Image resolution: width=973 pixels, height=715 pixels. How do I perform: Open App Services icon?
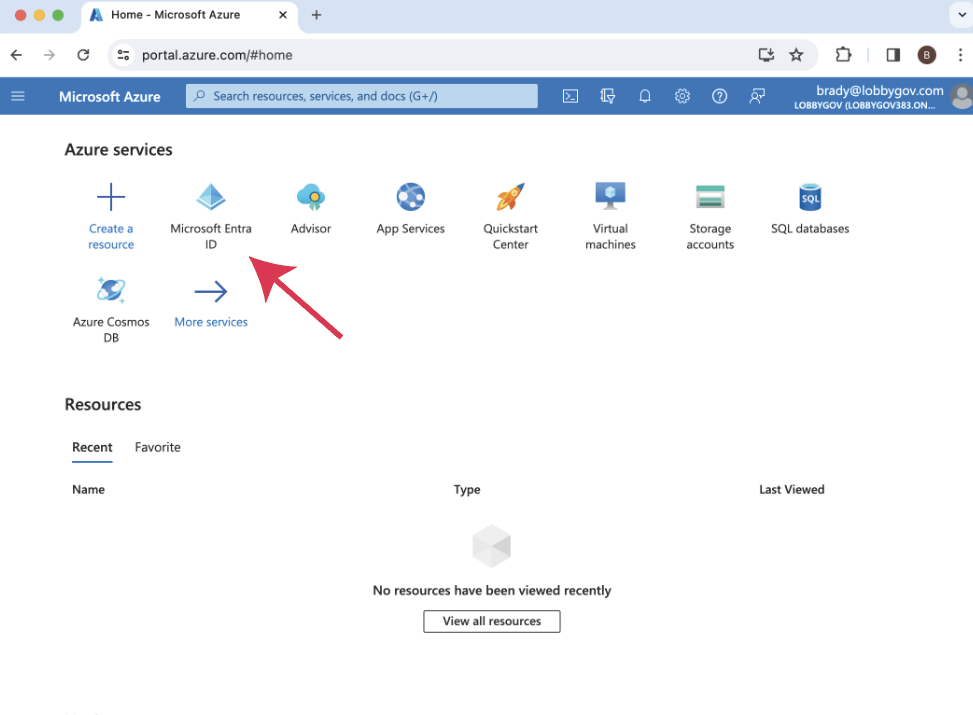411,197
